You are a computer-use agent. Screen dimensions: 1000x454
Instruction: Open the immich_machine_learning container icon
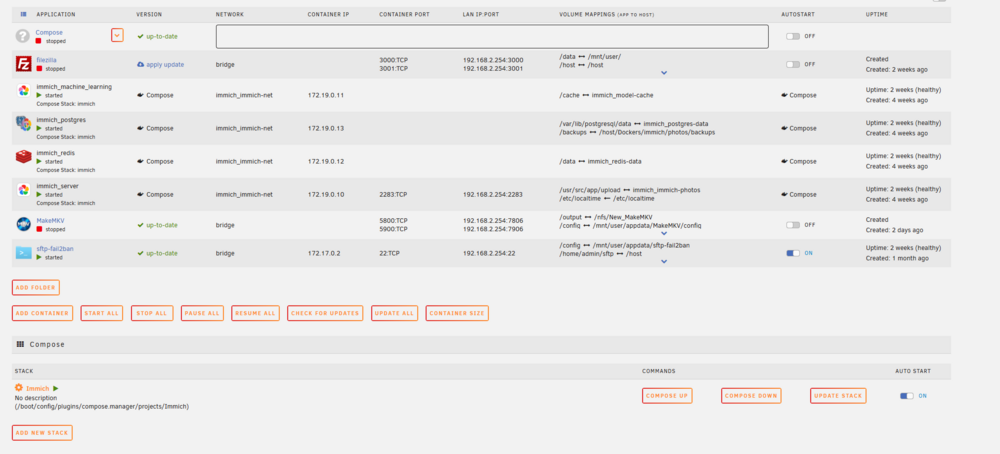[x=24, y=91]
